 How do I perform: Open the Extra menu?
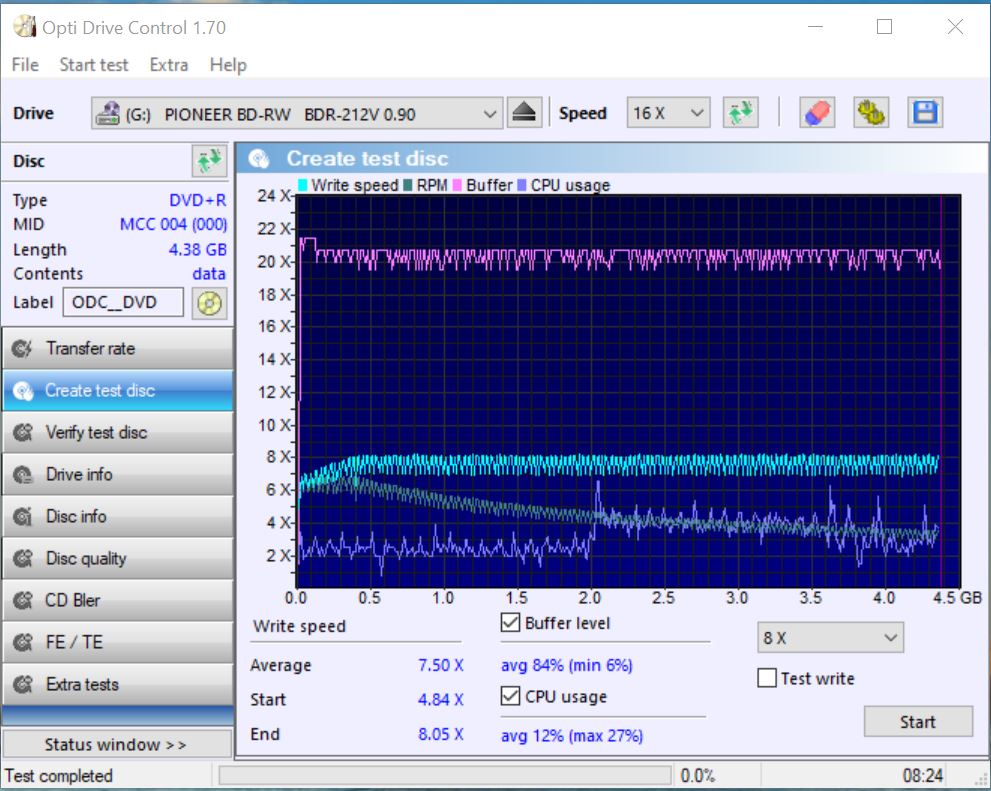(x=168, y=65)
